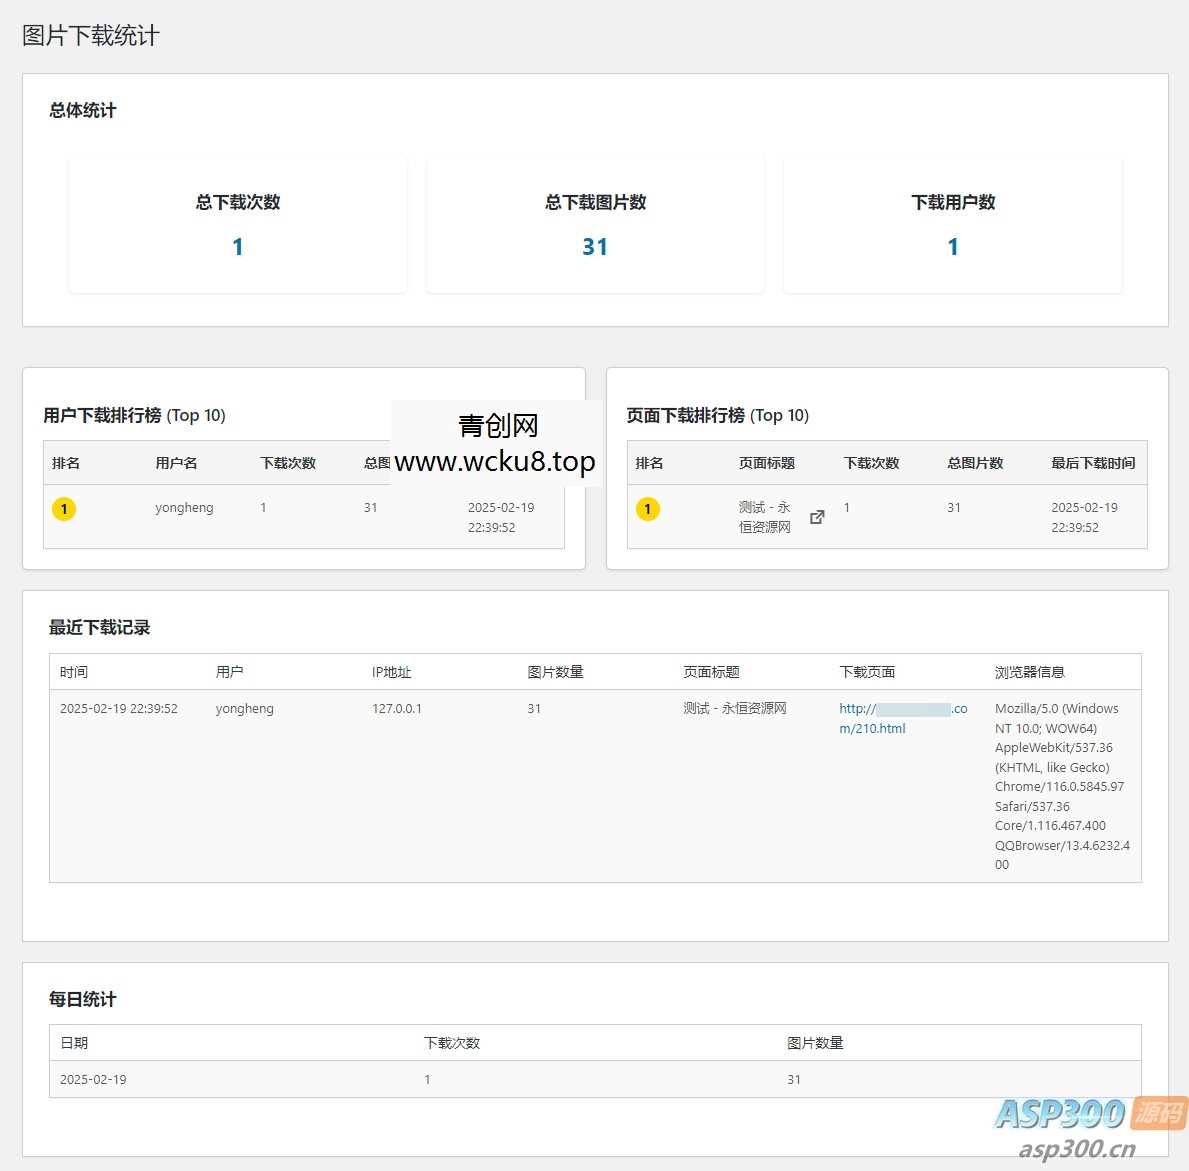
Task: Click username yongheng in 用户下载排行榜
Action: [184, 508]
